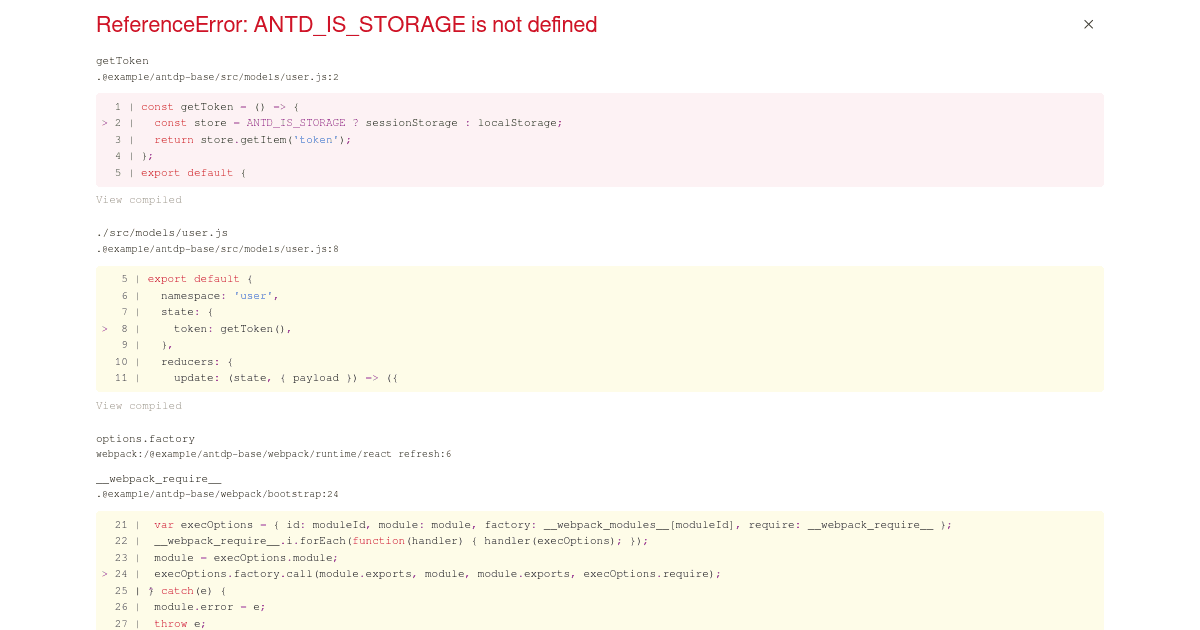The height and width of the screenshot is (630, 1200).
Task: Select the options.factory stack frame
Action: pos(145,438)
